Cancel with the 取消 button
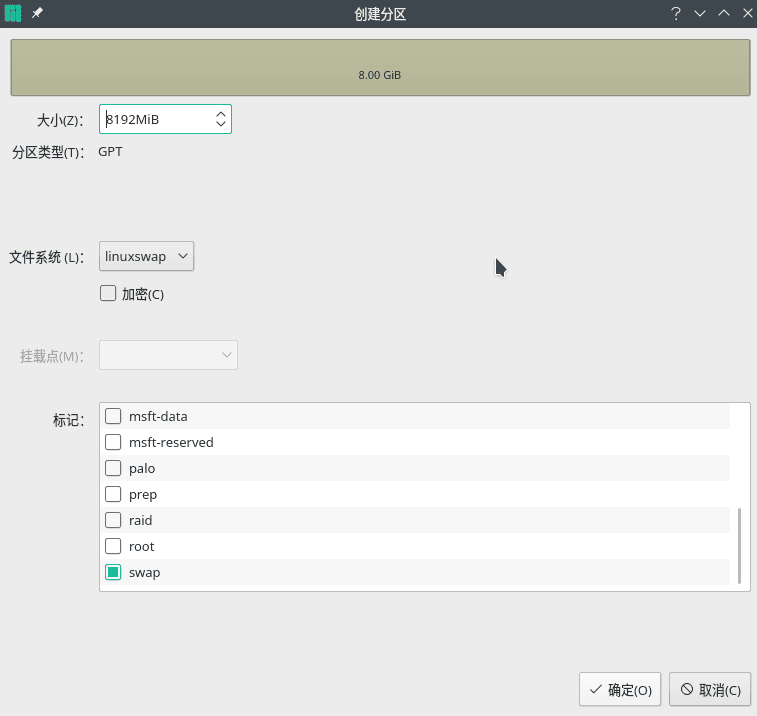This screenshot has height=716, width=757. (x=710, y=689)
